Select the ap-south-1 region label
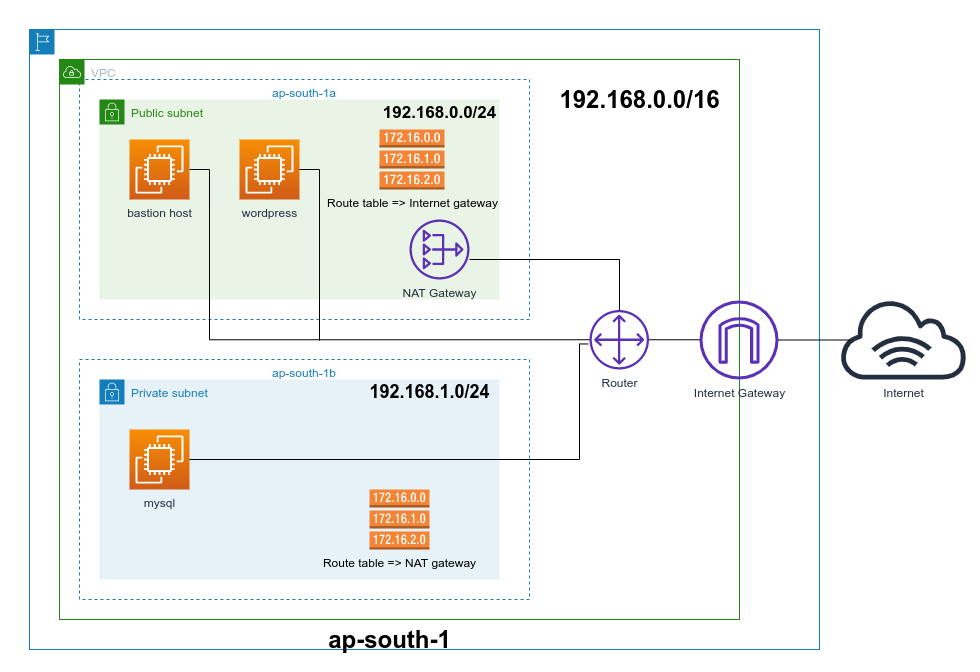The height and width of the screenshot is (672, 980). (389, 638)
